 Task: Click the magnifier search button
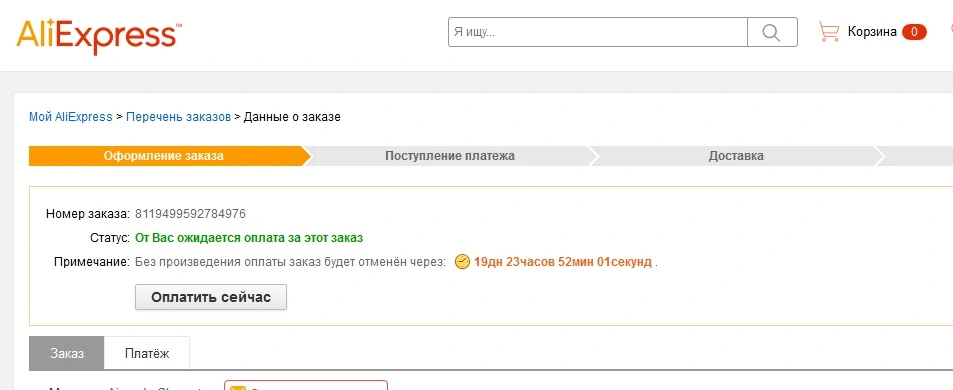coord(772,32)
